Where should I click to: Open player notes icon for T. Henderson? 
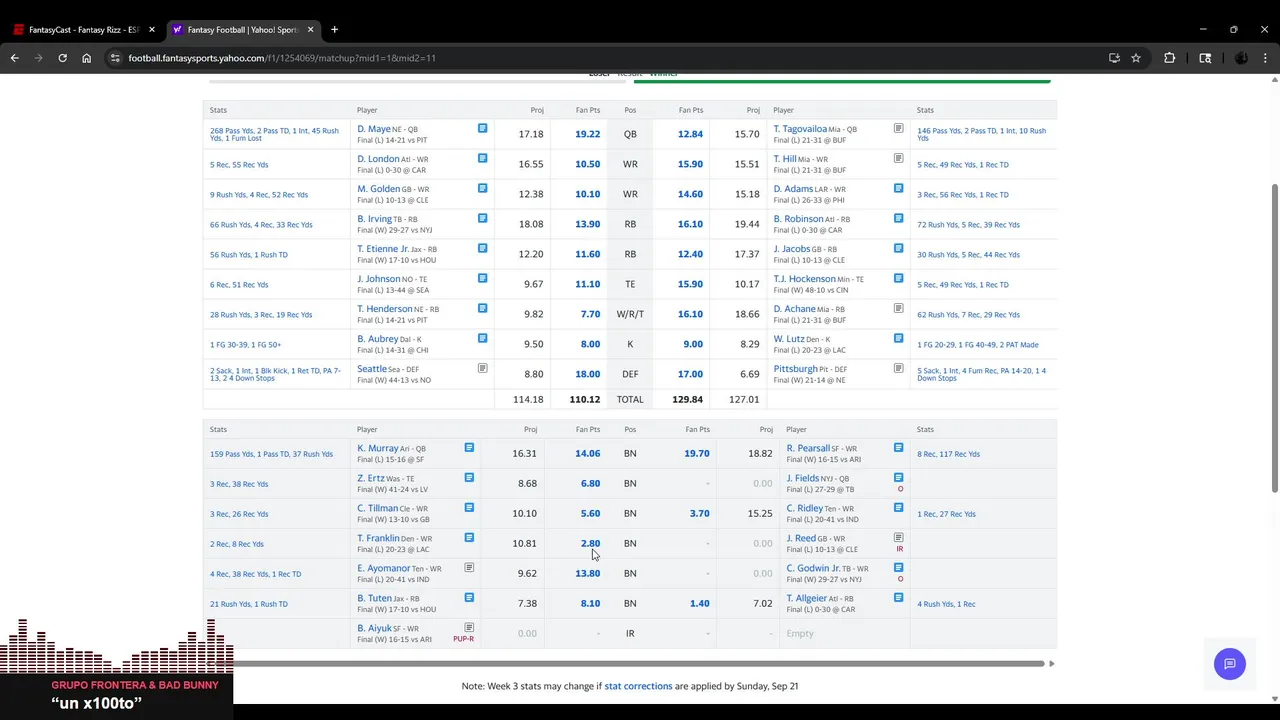pyautogui.click(x=482, y=308)
